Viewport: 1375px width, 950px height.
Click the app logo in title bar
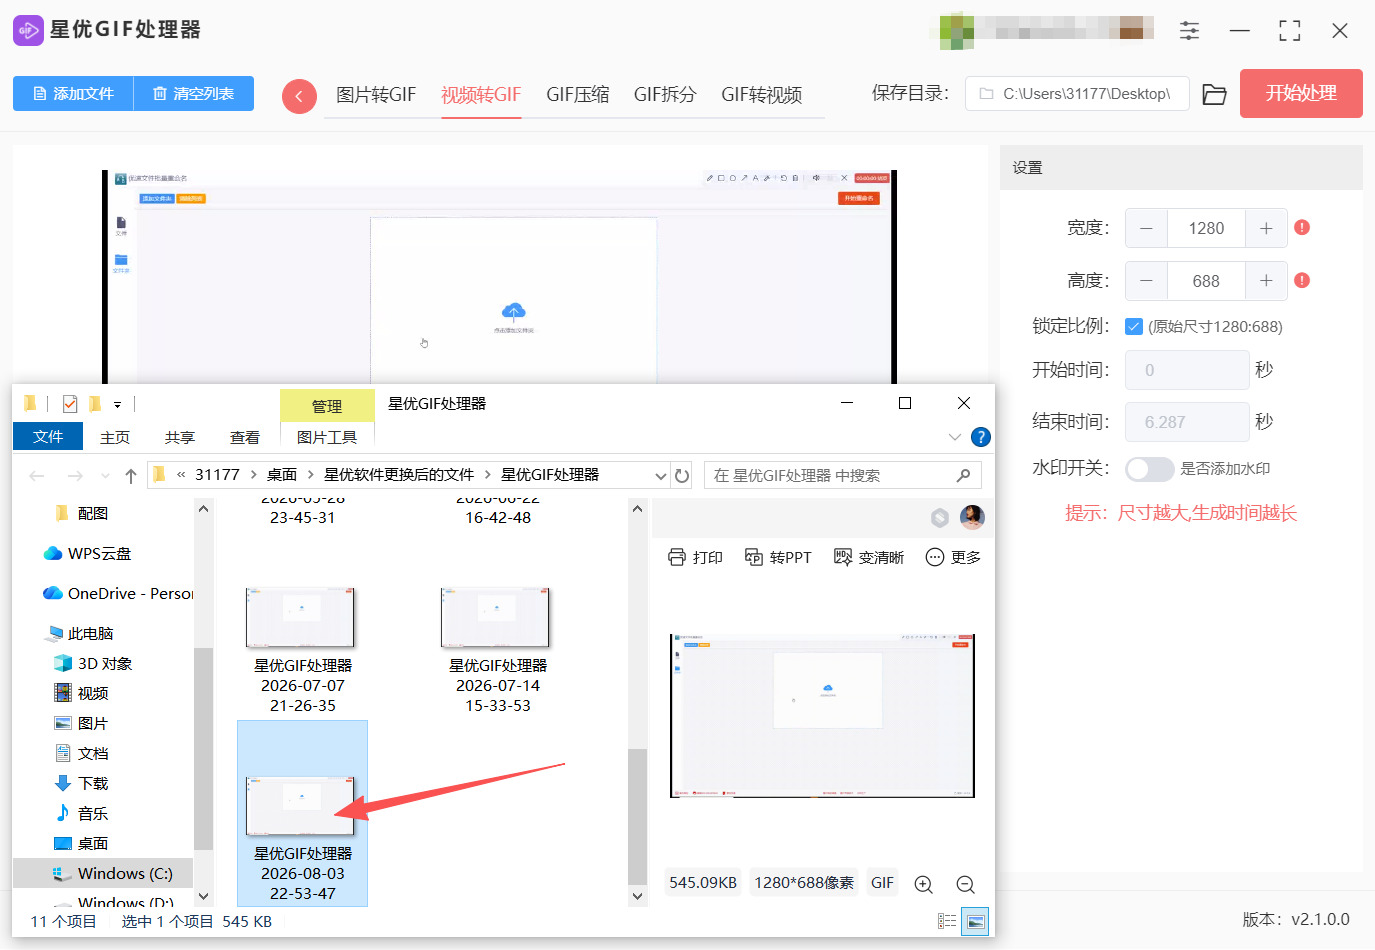pos(28,30)
